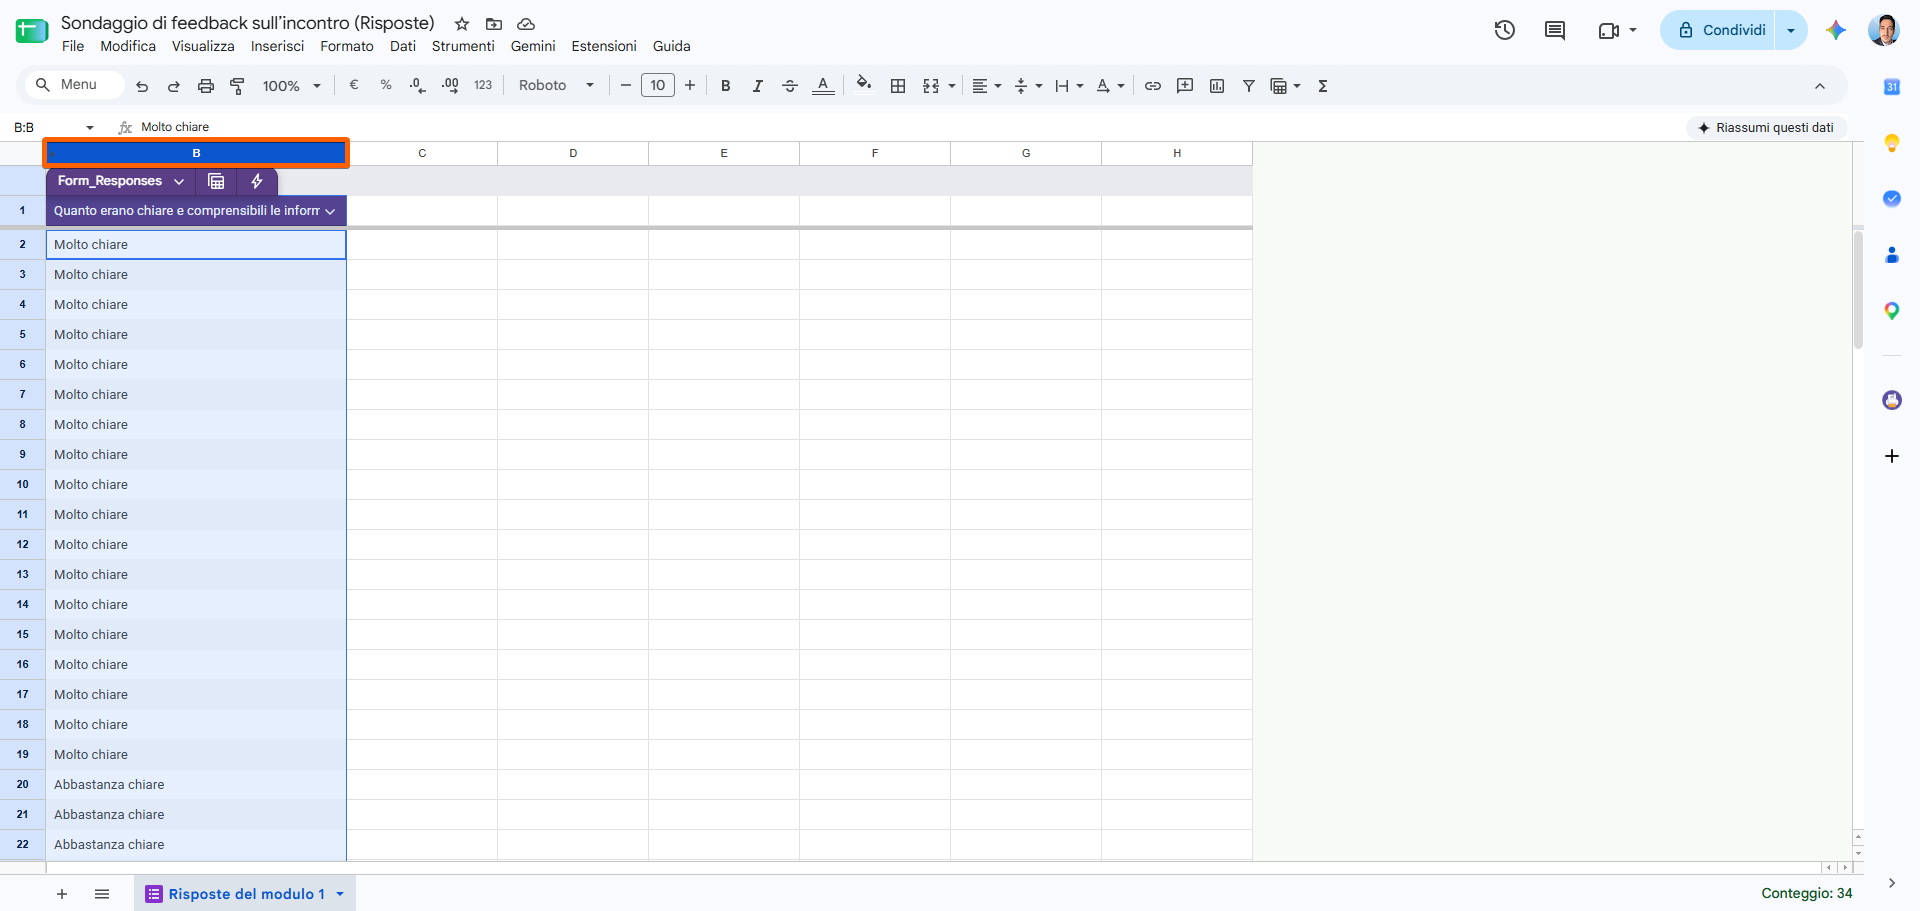Open the Inserisci menu
Screen dimensions: 1920x911
[x=277, y=46]
